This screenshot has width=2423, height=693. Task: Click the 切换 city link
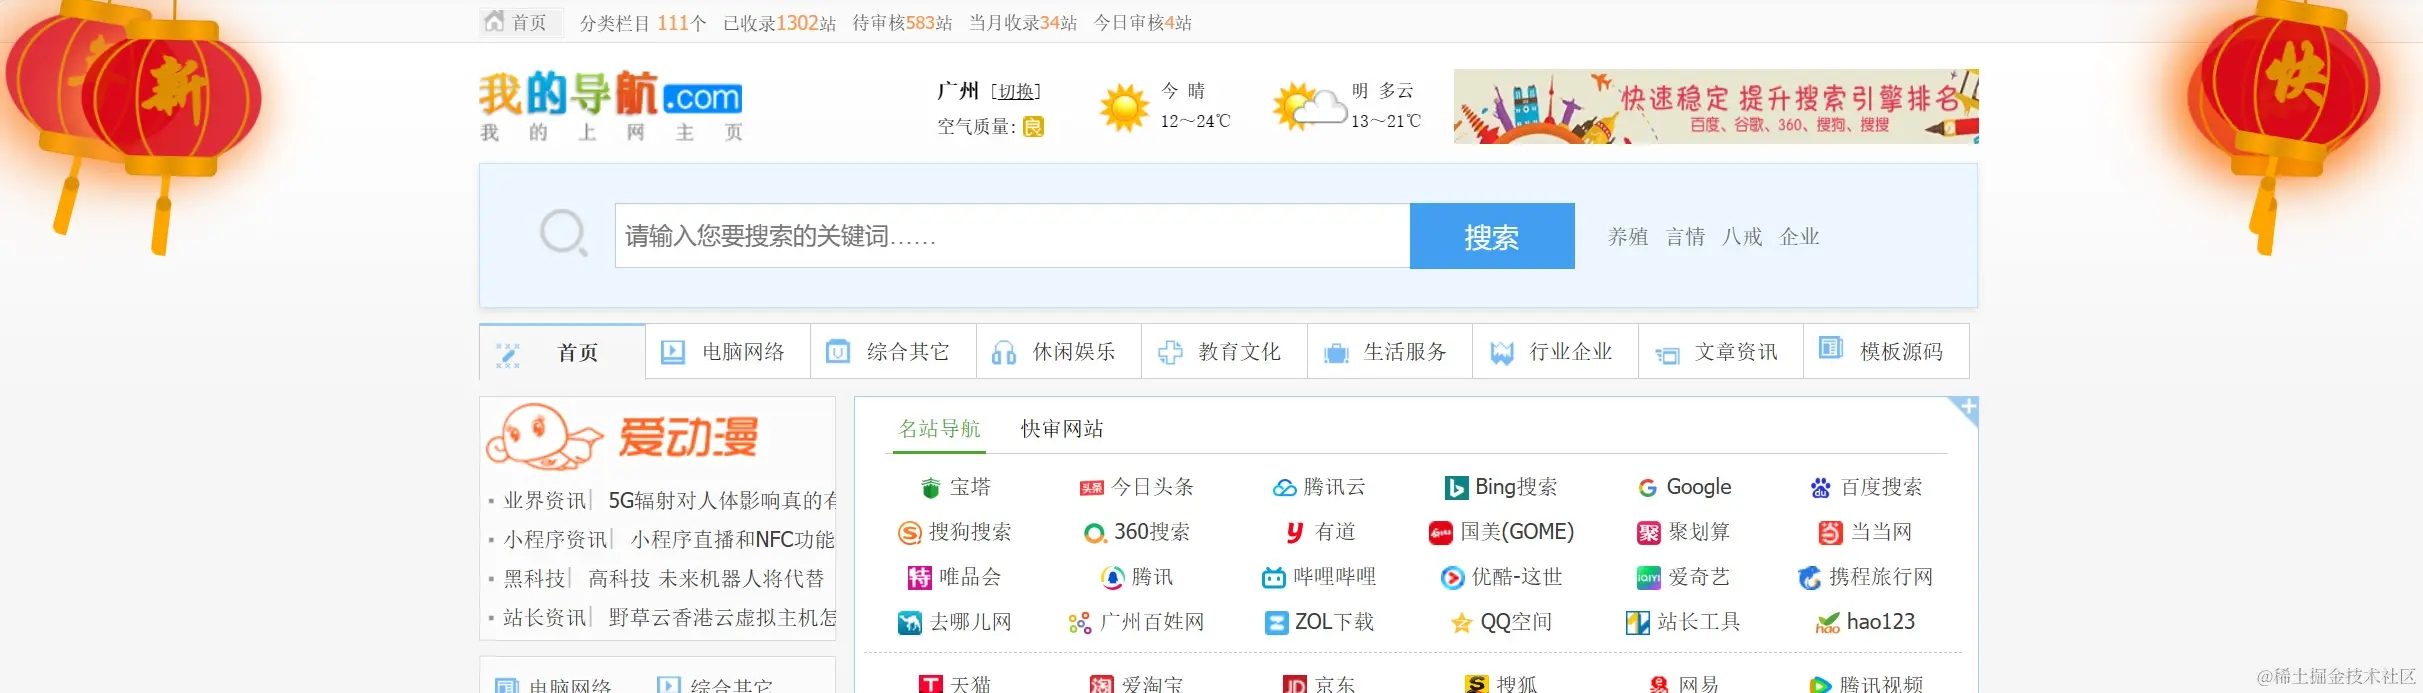click(1016, 92)
